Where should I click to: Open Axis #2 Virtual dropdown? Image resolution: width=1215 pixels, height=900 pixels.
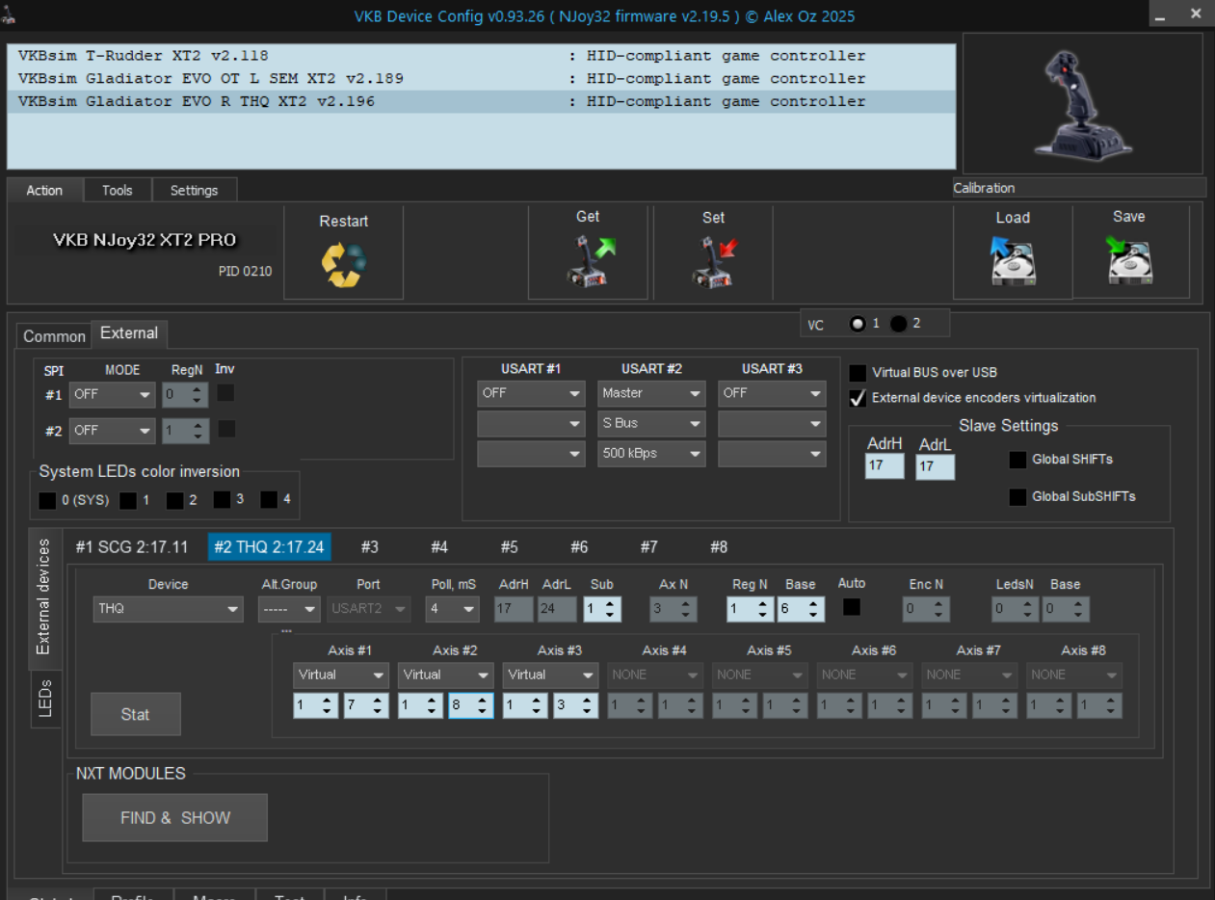pos(446,675)
